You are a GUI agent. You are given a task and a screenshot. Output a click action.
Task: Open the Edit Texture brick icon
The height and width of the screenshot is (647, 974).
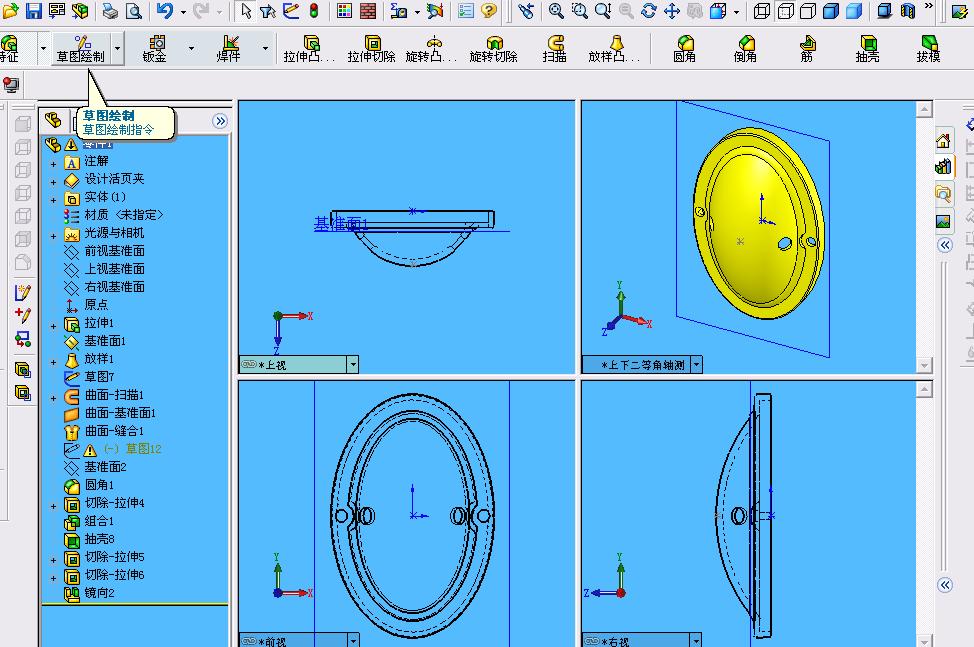(x=368, y=11)
